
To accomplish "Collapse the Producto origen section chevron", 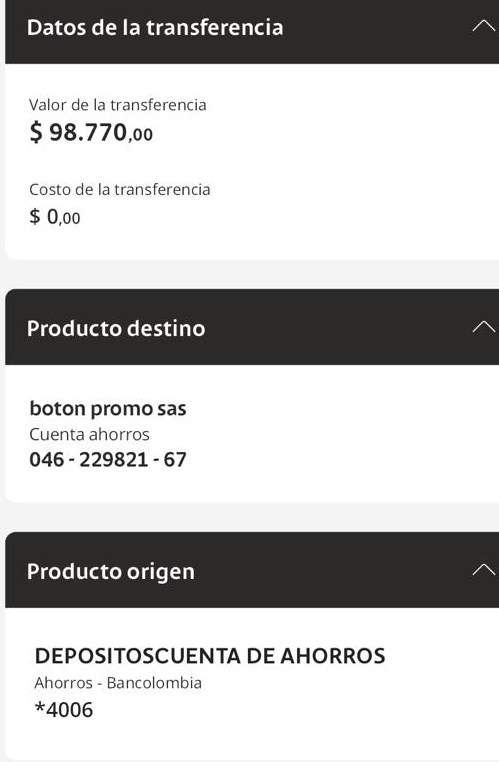I will click(483, 570).
